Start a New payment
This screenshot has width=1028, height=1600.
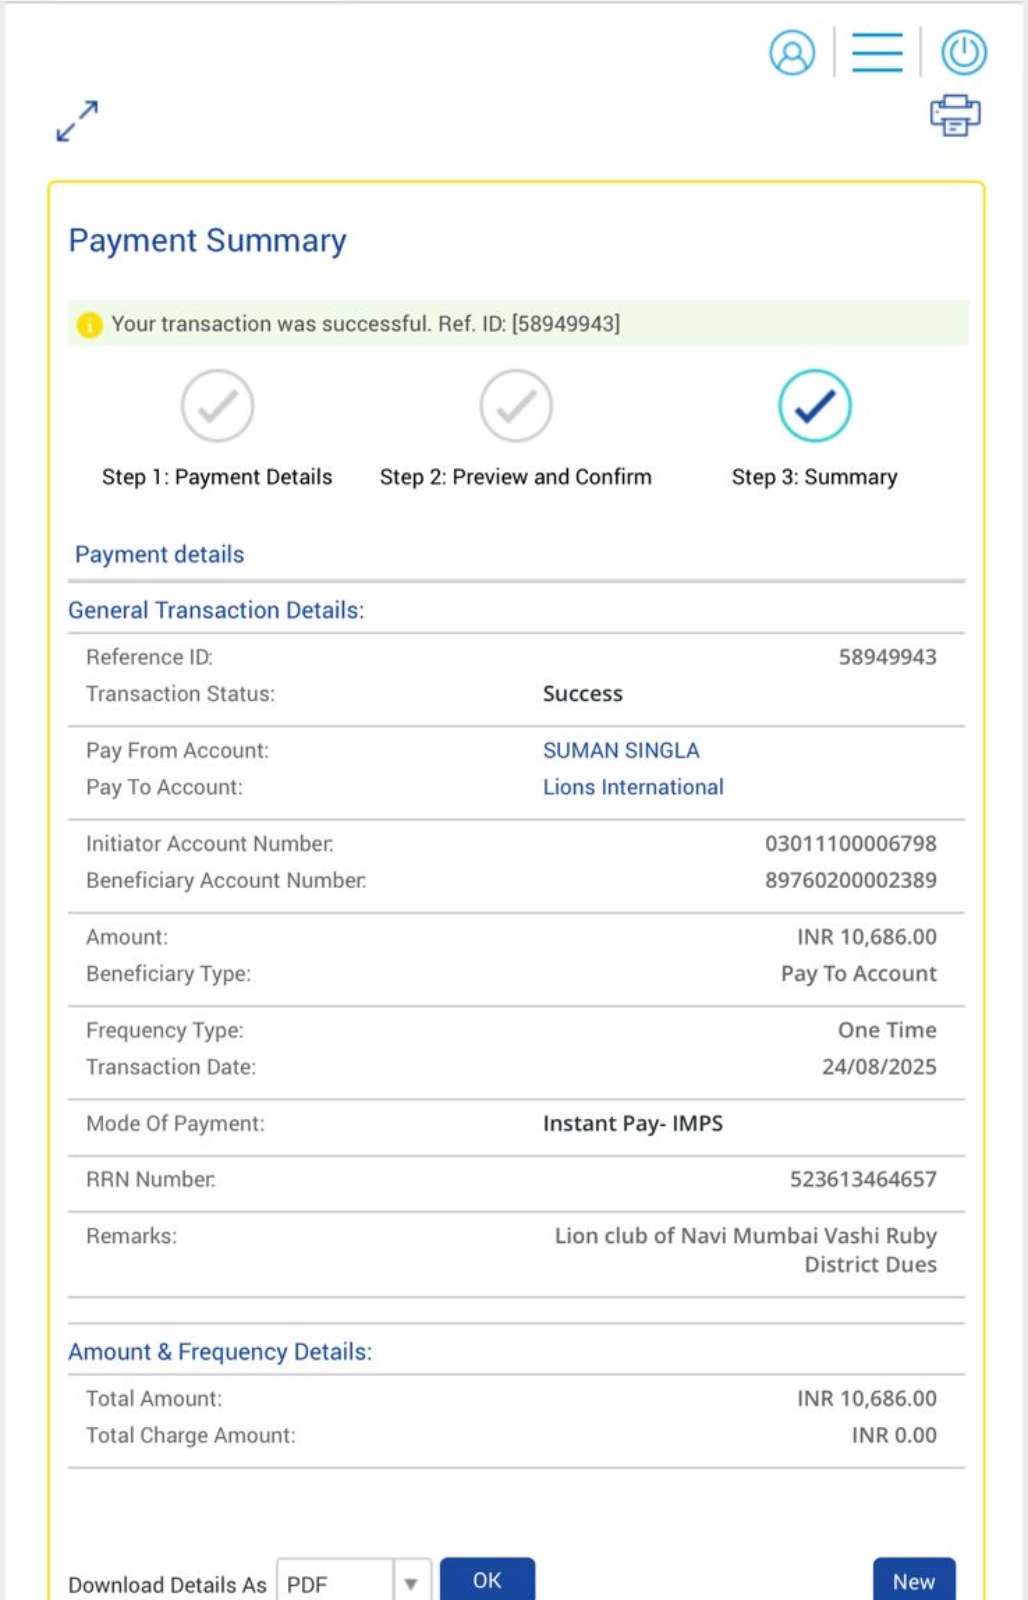click(x=913, y=1581)
